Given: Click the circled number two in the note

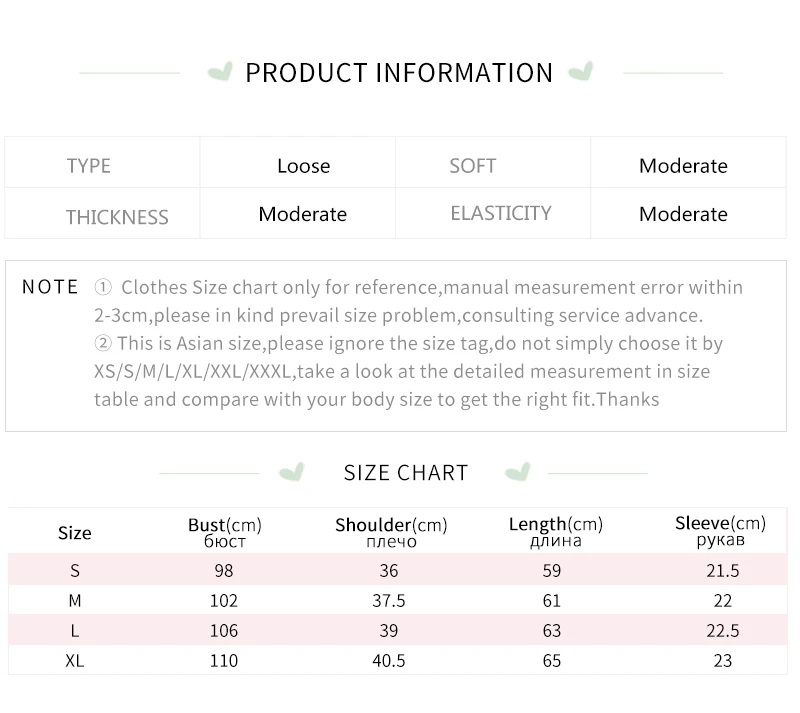Looking at the screenshot, I should point(103,344).
